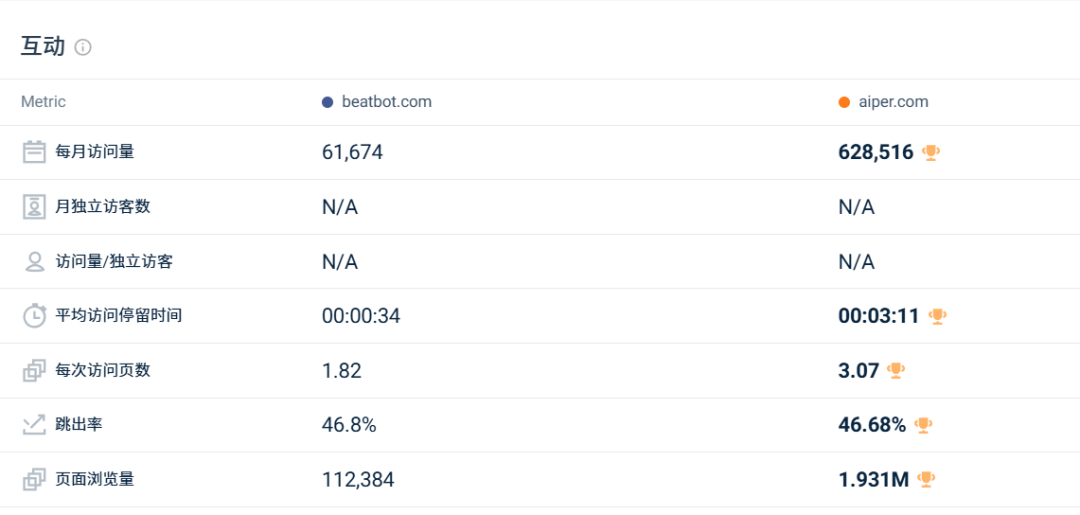The image size is (1080, 515).
Task: Click the 月独立访客数 portrait icon
Action: point(35,207)
